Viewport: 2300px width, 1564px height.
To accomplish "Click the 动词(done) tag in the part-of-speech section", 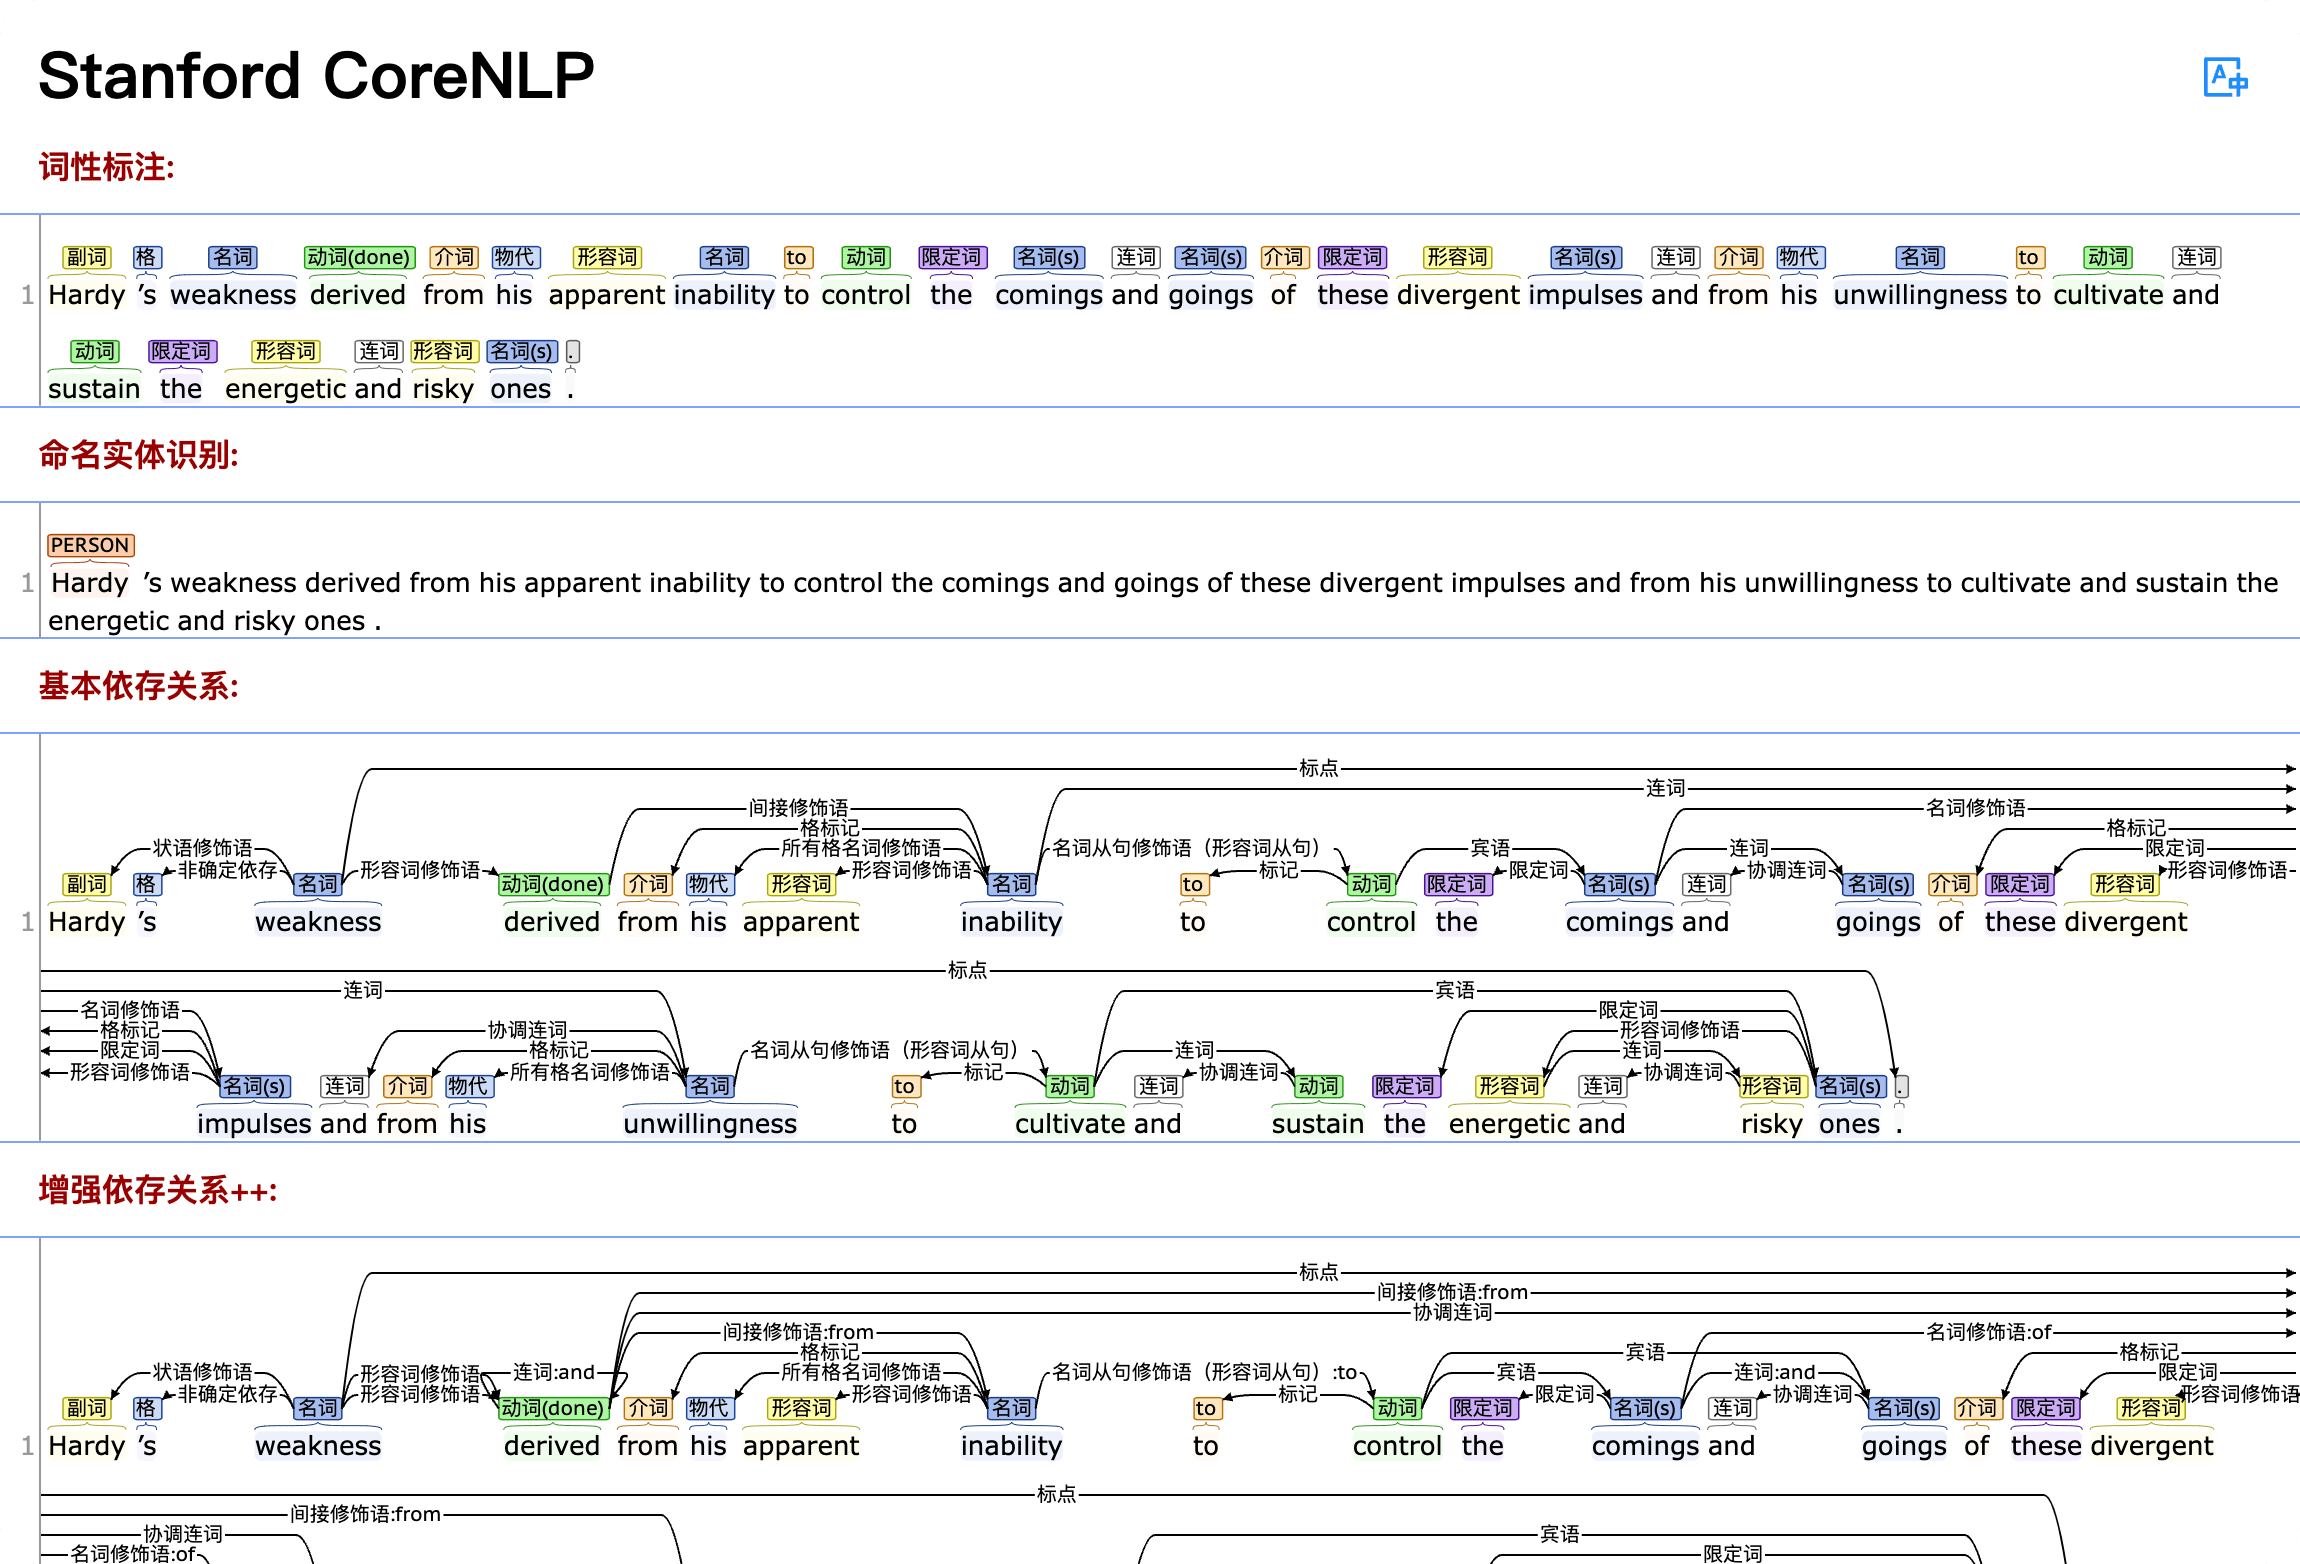I will [x=358, y=257].
